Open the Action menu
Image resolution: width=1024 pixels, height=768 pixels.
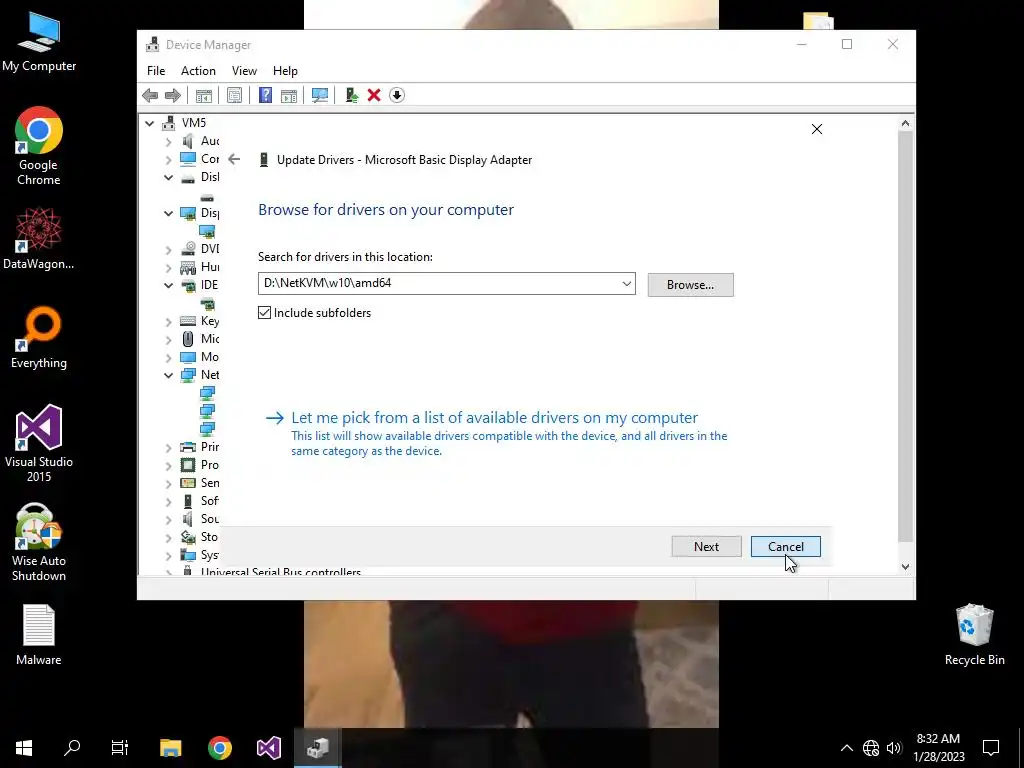(x=198, y=71)
